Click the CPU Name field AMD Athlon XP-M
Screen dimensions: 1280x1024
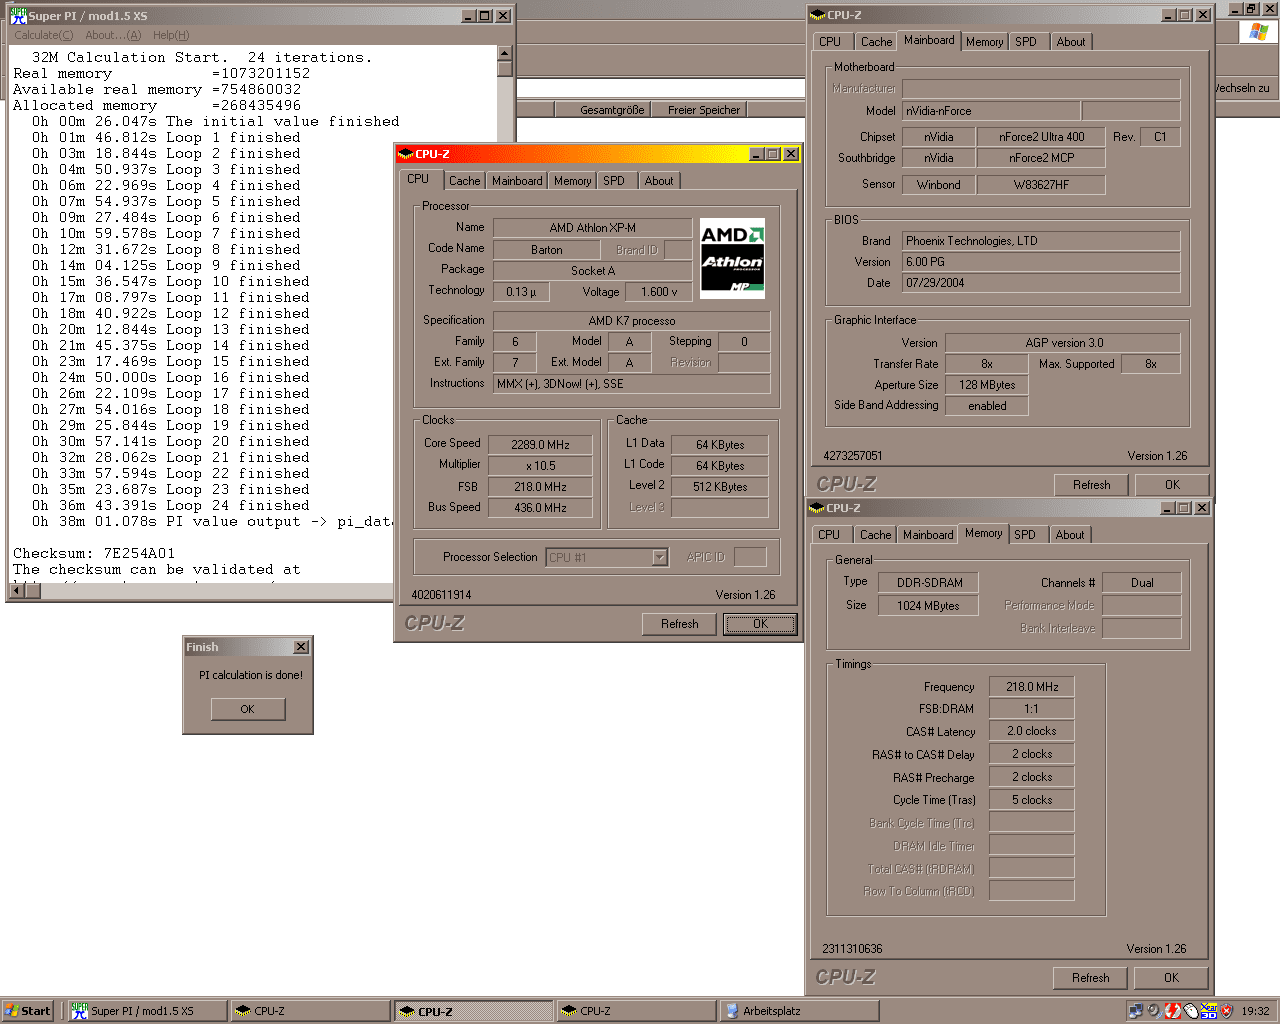click(x=593, y=228)
